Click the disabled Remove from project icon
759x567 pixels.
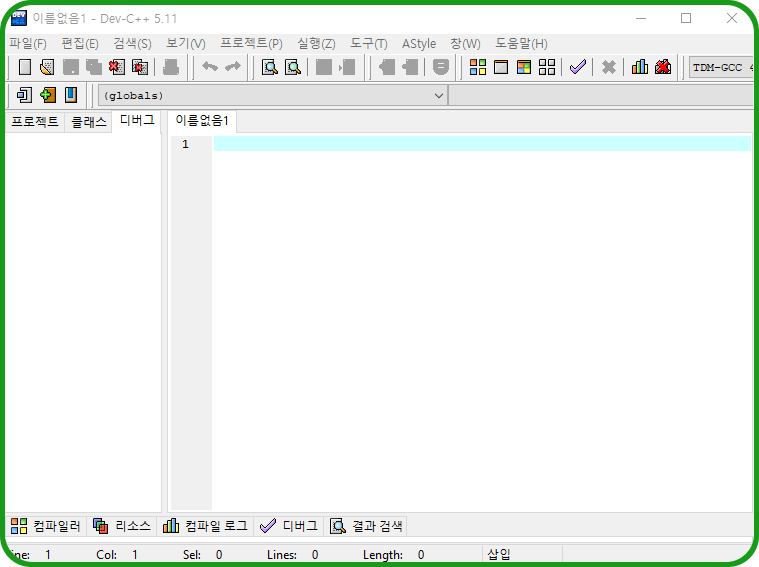[410, 67]
